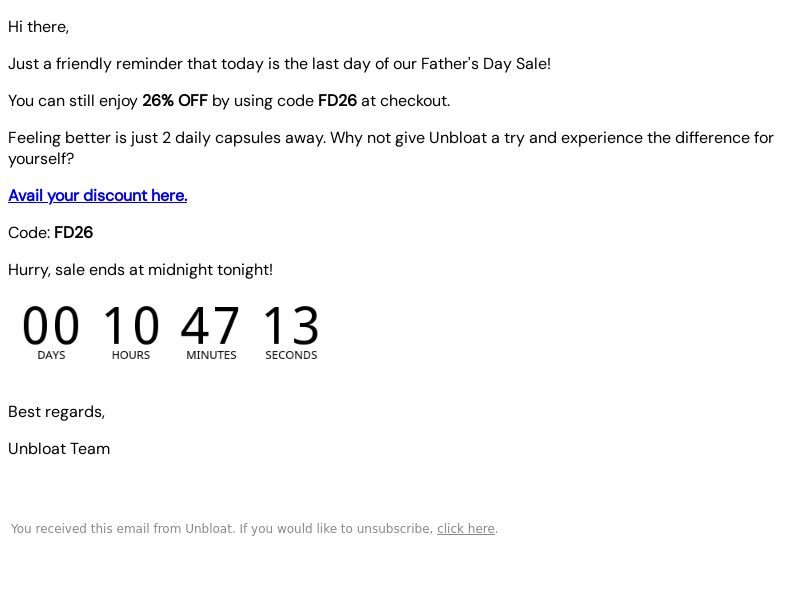This screenshot has height=600, width=800.
Task: Click the 'You received this email from Unbloat' footer text
Action: (x=222, y=529)
